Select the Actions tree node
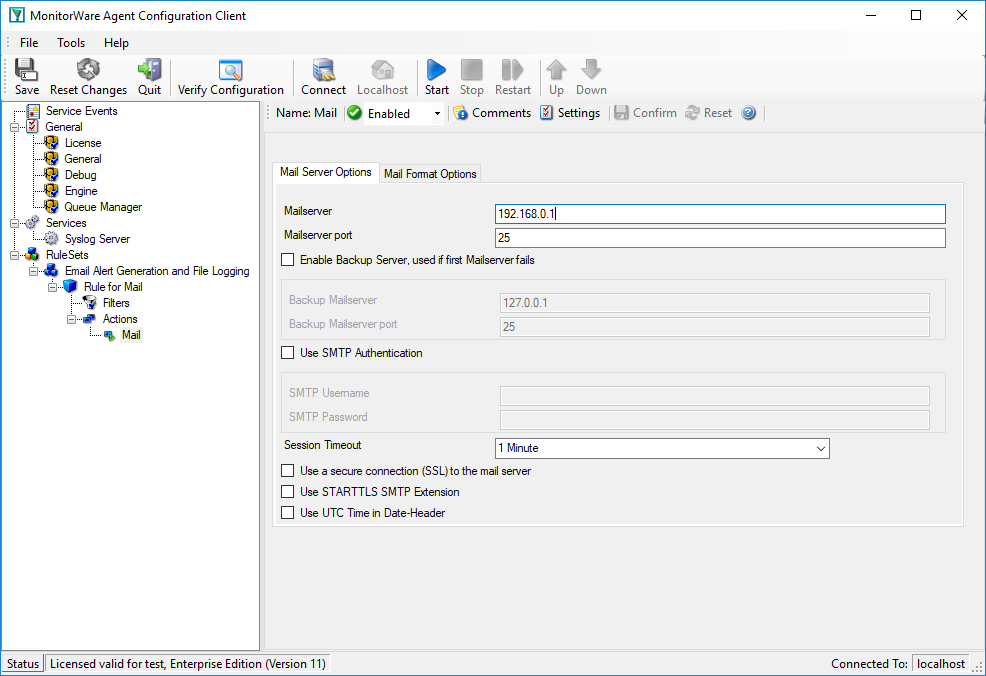This screenshot has width=986, height=676. point(120,319)
